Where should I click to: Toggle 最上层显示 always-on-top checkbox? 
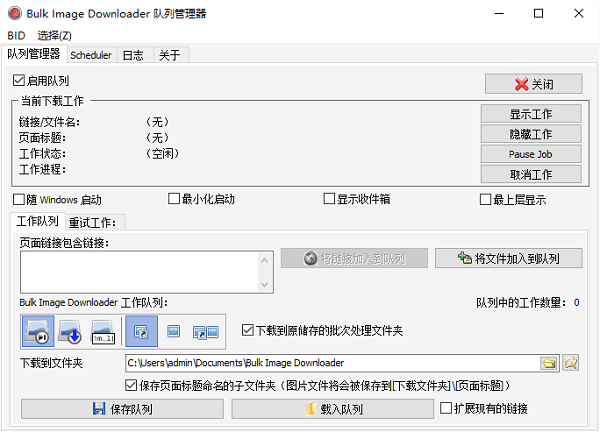click(x=487, y=199)
